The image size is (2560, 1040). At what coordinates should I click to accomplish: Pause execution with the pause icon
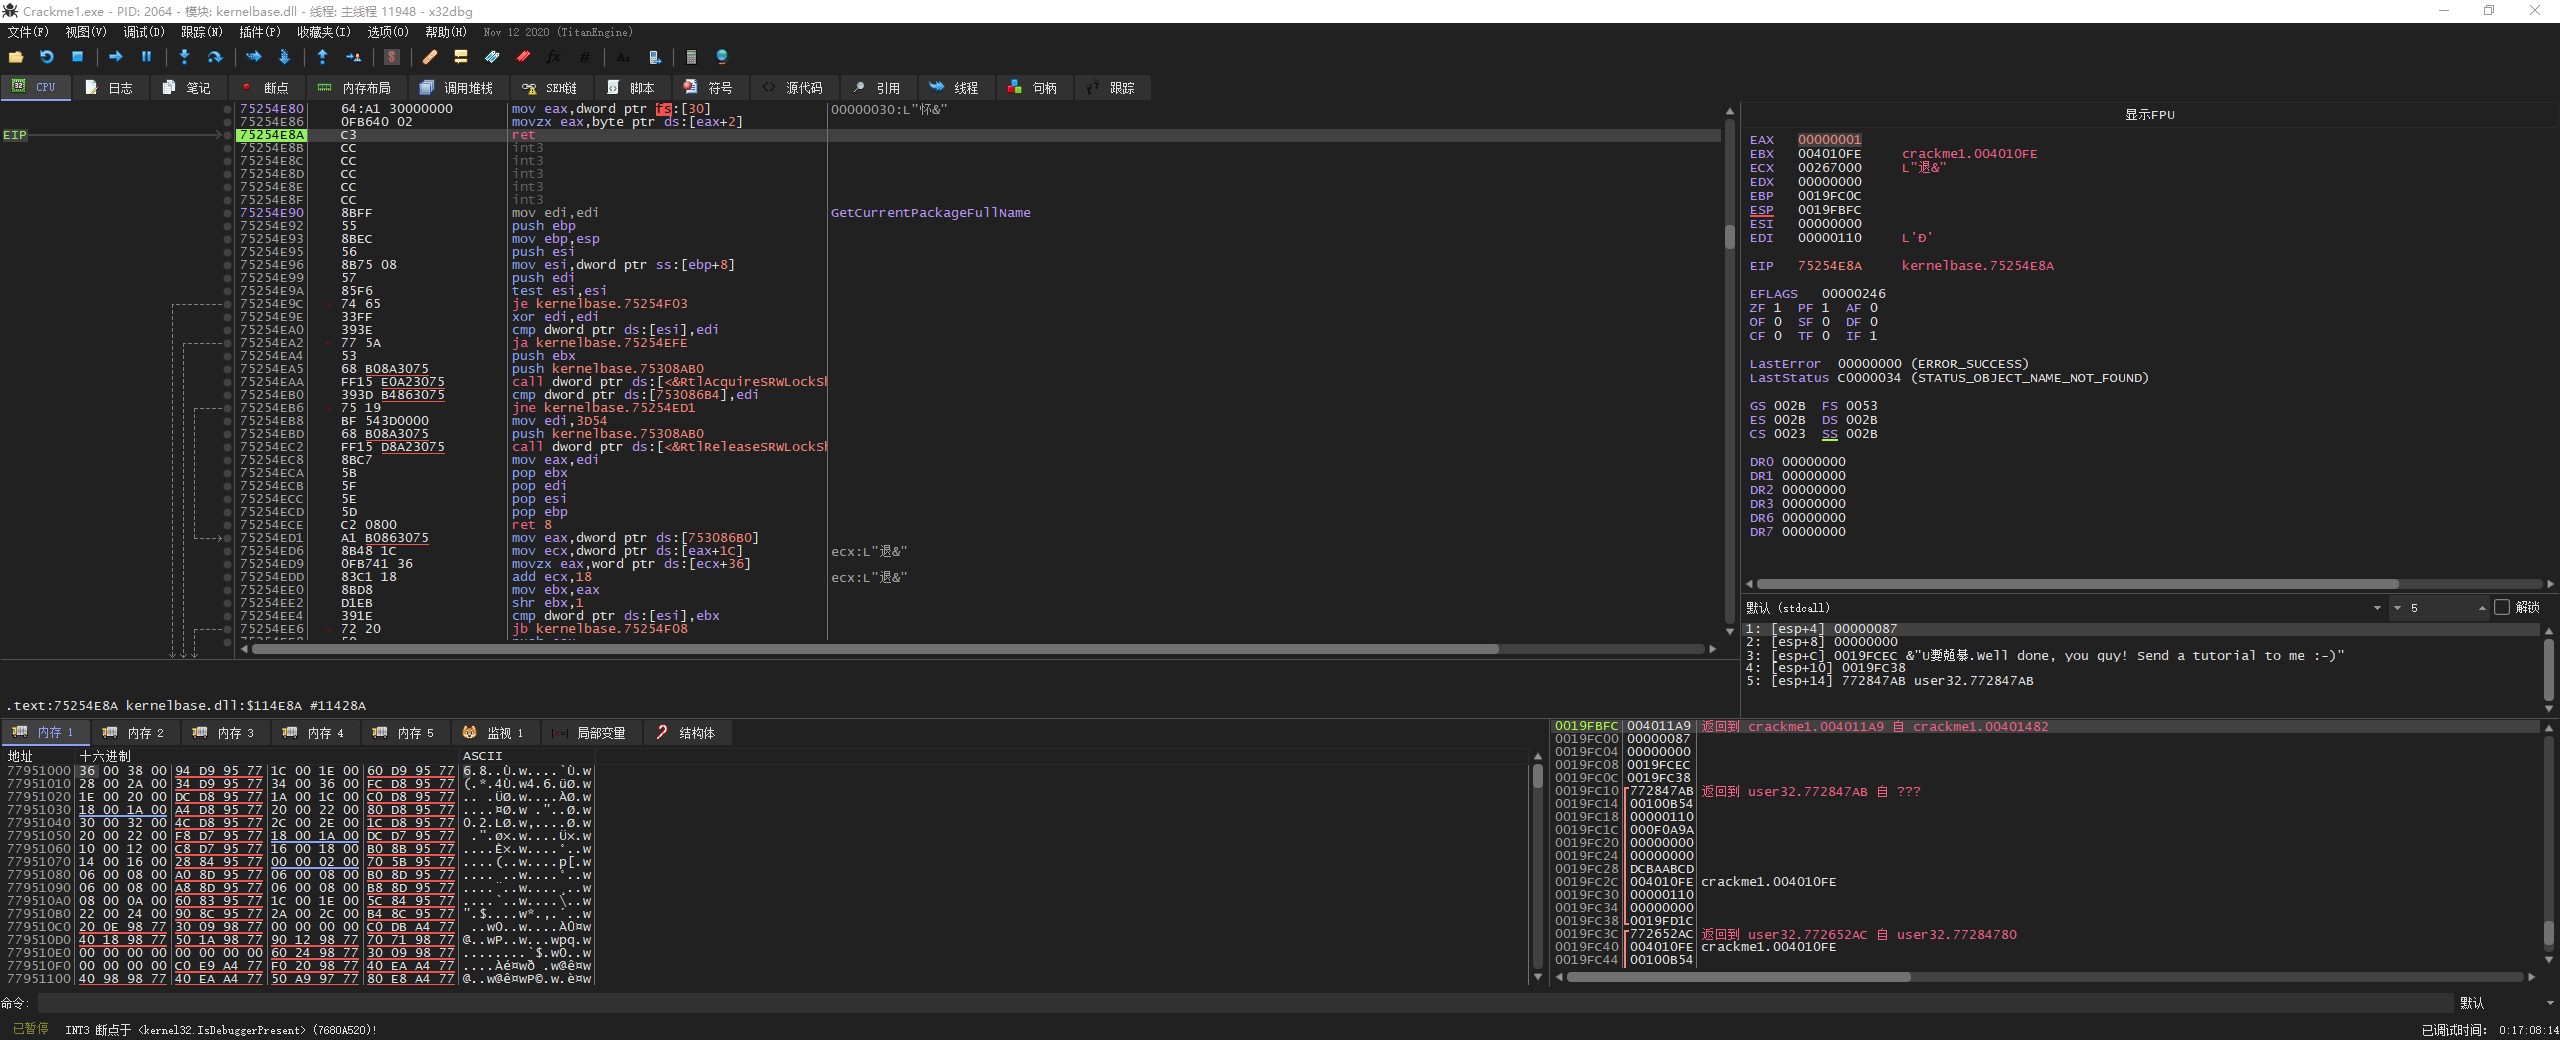pyautogui.click(x=146, y=57)
